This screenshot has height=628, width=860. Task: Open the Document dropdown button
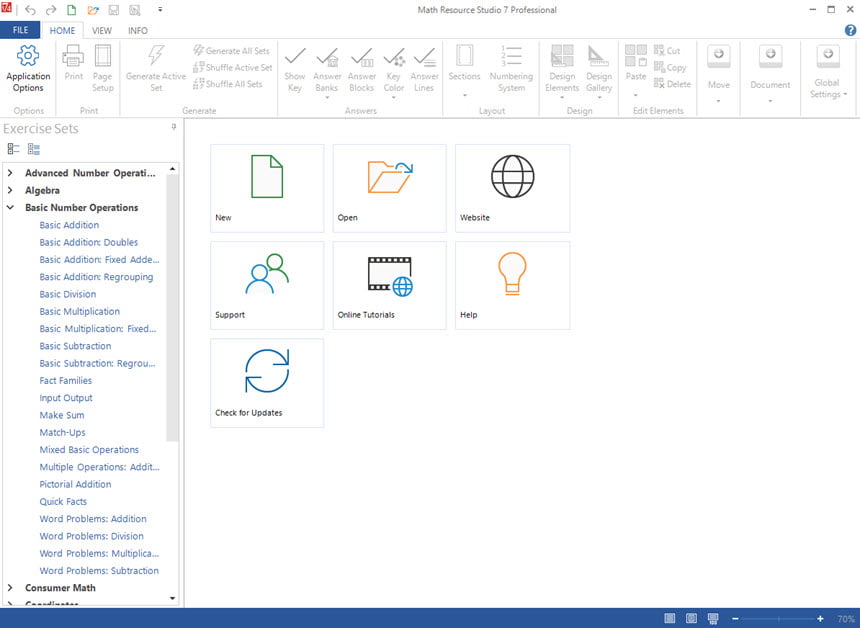click(x=770, y=74)
